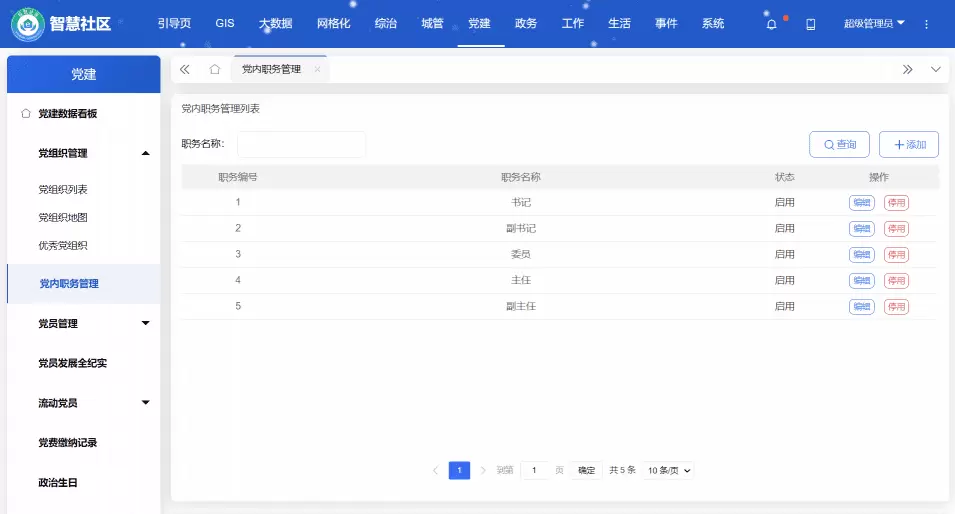This screenshot has height=514, width=955.
Task: Open the 超级管理员 user dropdown
Action: 873,23
